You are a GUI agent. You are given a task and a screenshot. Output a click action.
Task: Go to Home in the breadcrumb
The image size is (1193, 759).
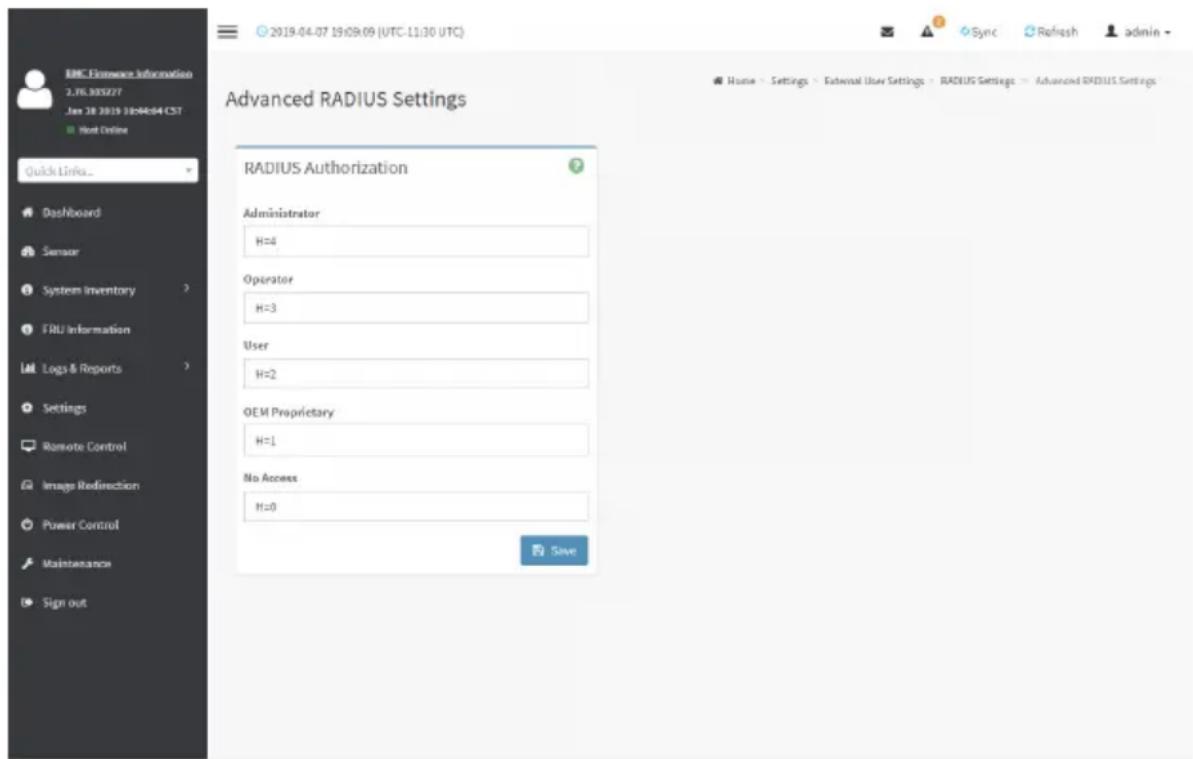pos(734,81)
